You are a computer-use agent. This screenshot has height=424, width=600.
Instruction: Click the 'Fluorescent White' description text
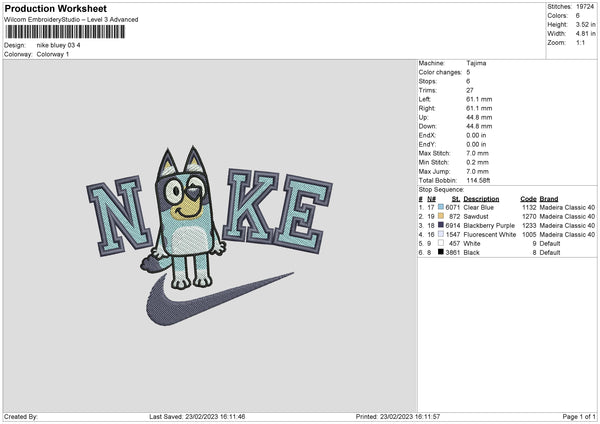point(489,235)
